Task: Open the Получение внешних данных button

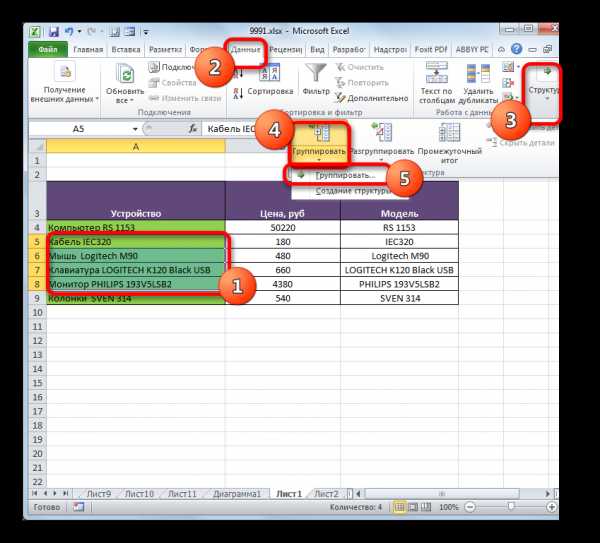Action: click(64, 83)
